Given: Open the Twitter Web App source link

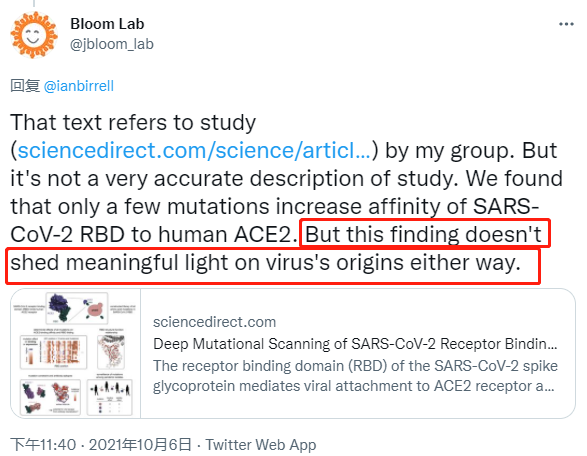Looking at the screenshot, I should [261, 445].
